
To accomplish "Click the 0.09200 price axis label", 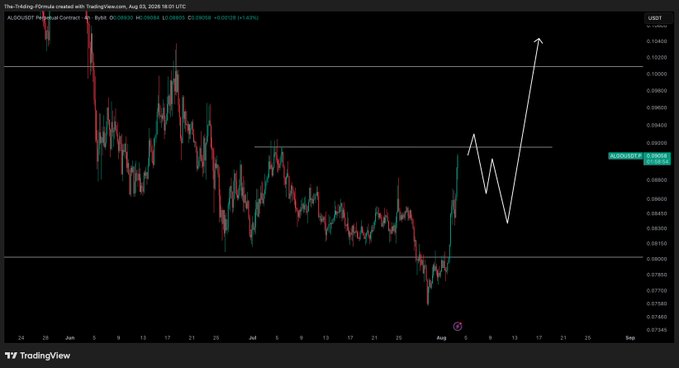I will [x=656, y=143].
